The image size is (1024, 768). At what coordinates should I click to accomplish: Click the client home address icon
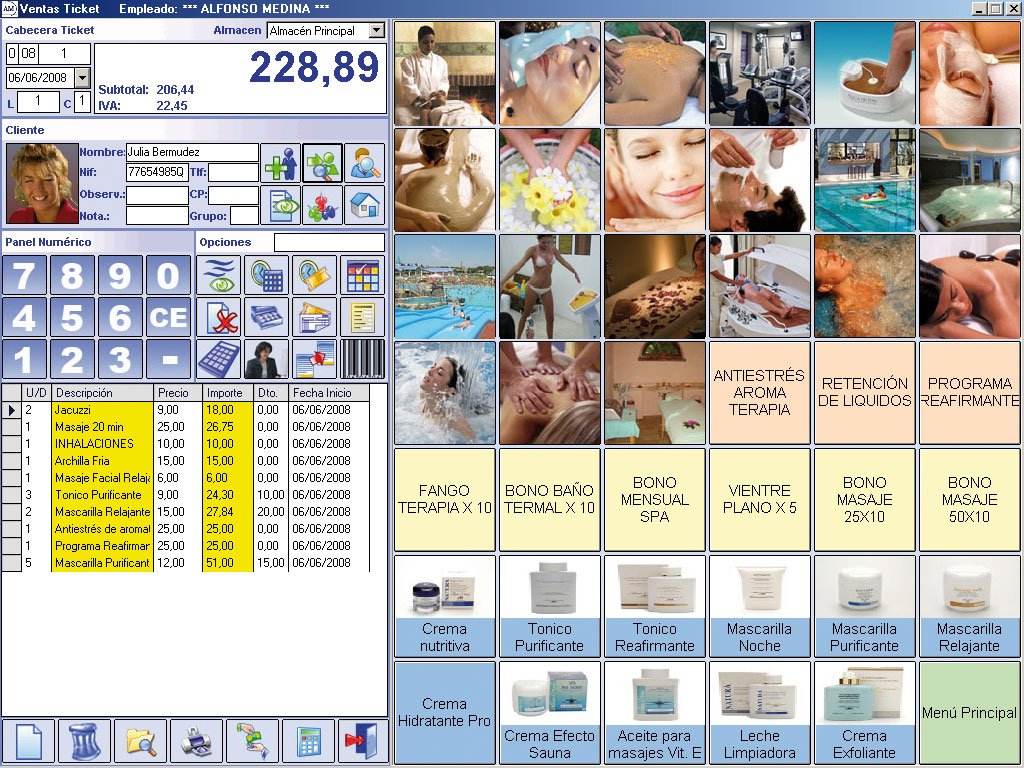tap(364, 205)
